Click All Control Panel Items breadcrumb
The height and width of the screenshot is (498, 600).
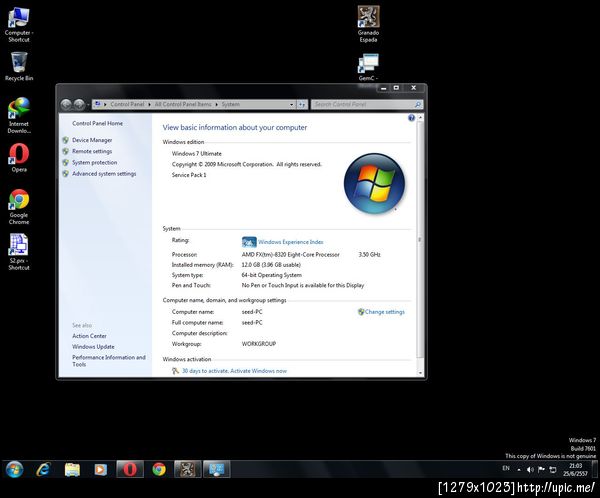(183, 104)
